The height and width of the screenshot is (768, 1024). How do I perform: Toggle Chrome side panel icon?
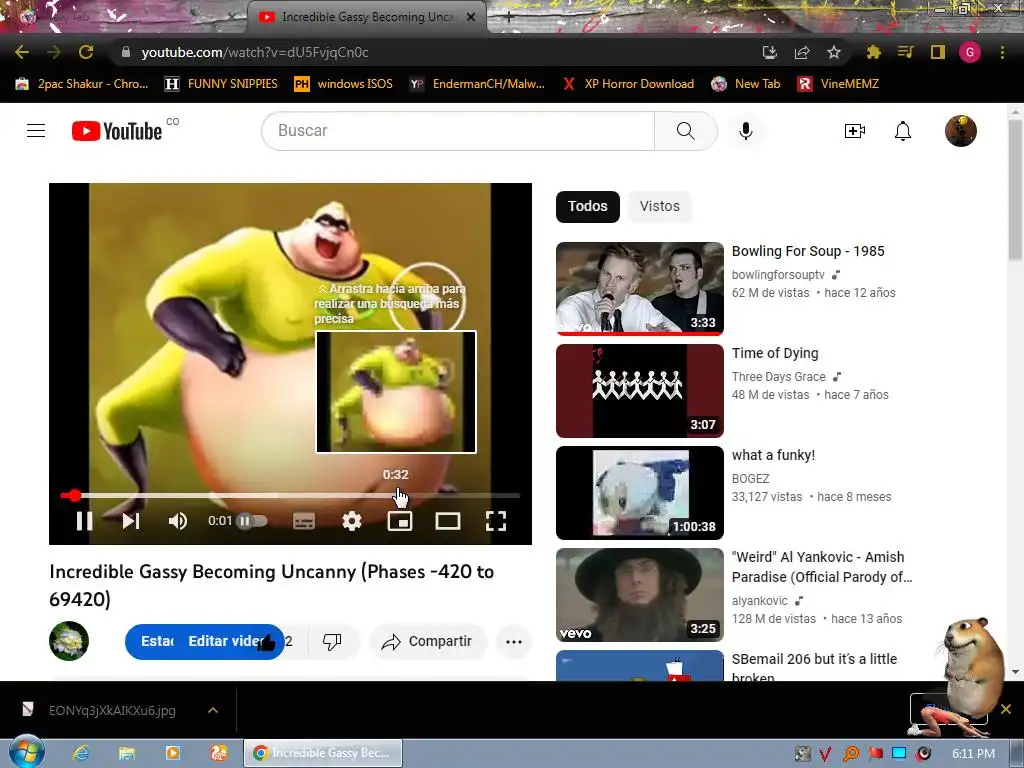938,52
